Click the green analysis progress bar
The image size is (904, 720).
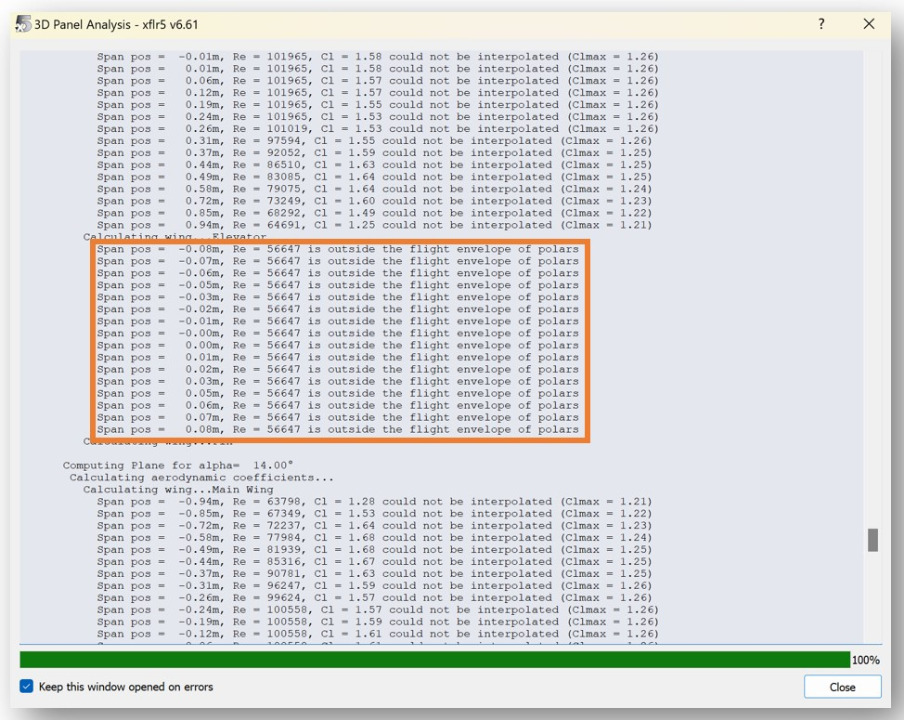434,660
